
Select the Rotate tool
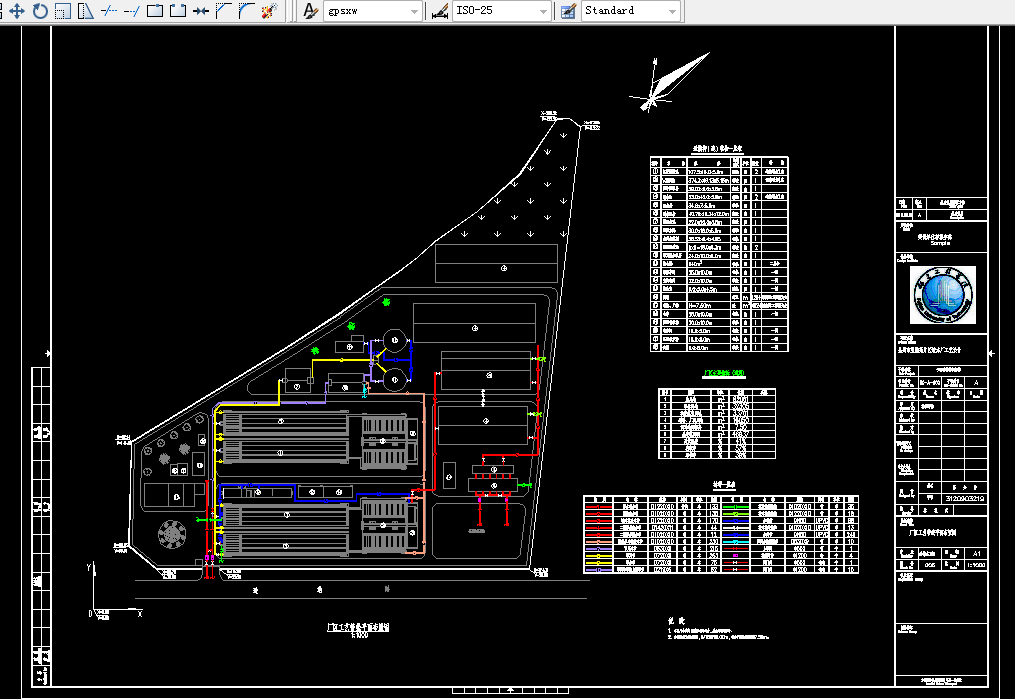tap(40, 10)
